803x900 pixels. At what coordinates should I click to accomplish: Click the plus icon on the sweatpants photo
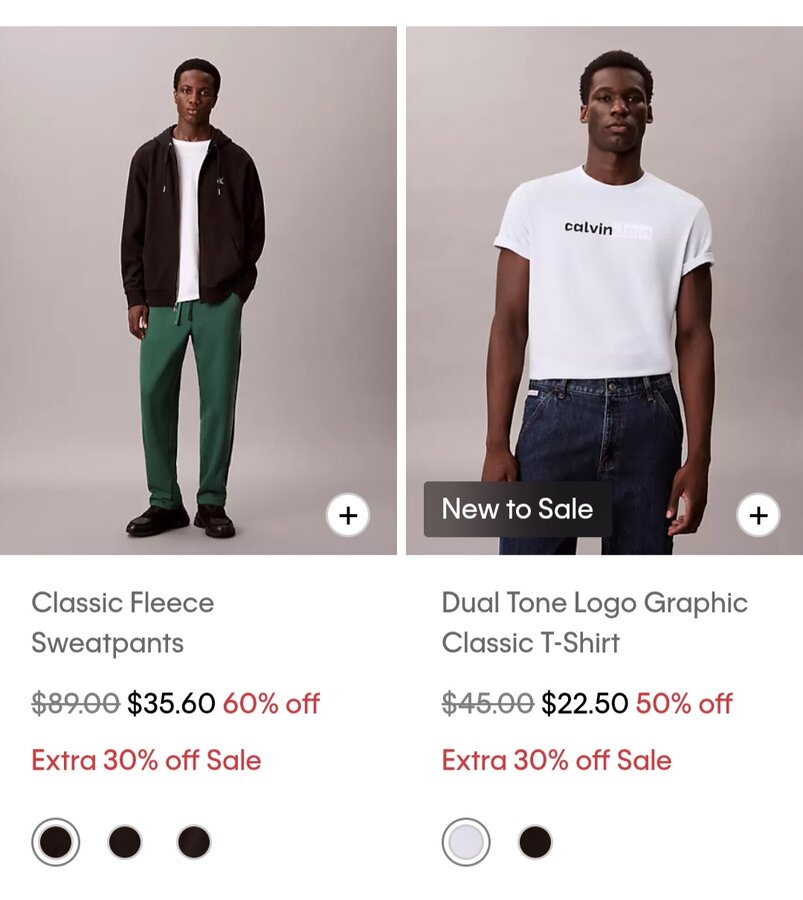pos(348,515)
